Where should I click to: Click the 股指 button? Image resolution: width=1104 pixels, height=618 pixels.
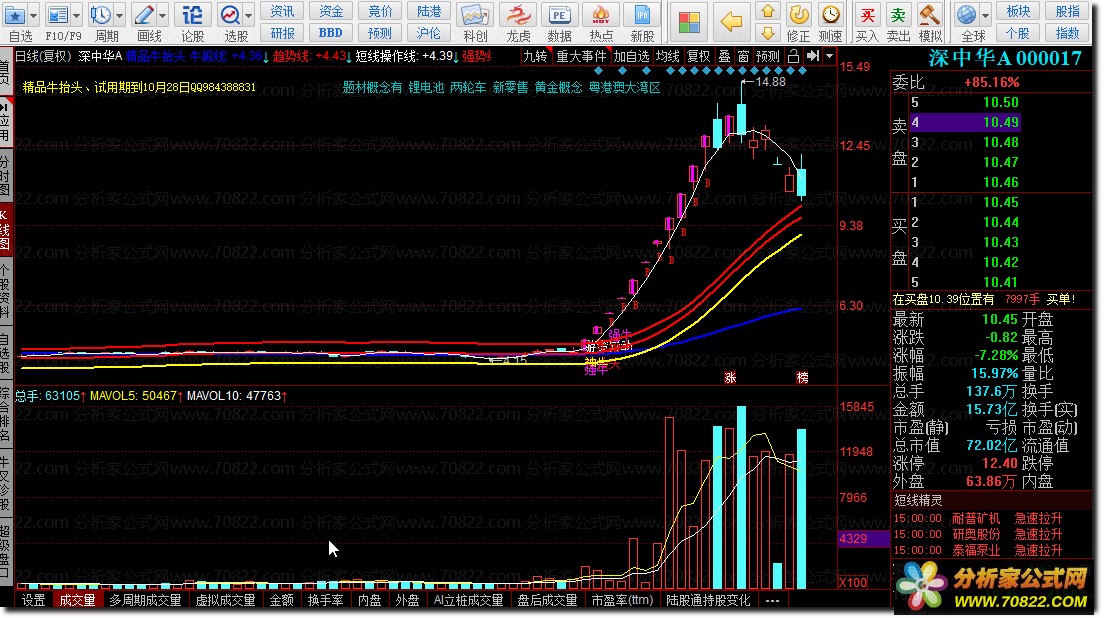[1067, 11]
